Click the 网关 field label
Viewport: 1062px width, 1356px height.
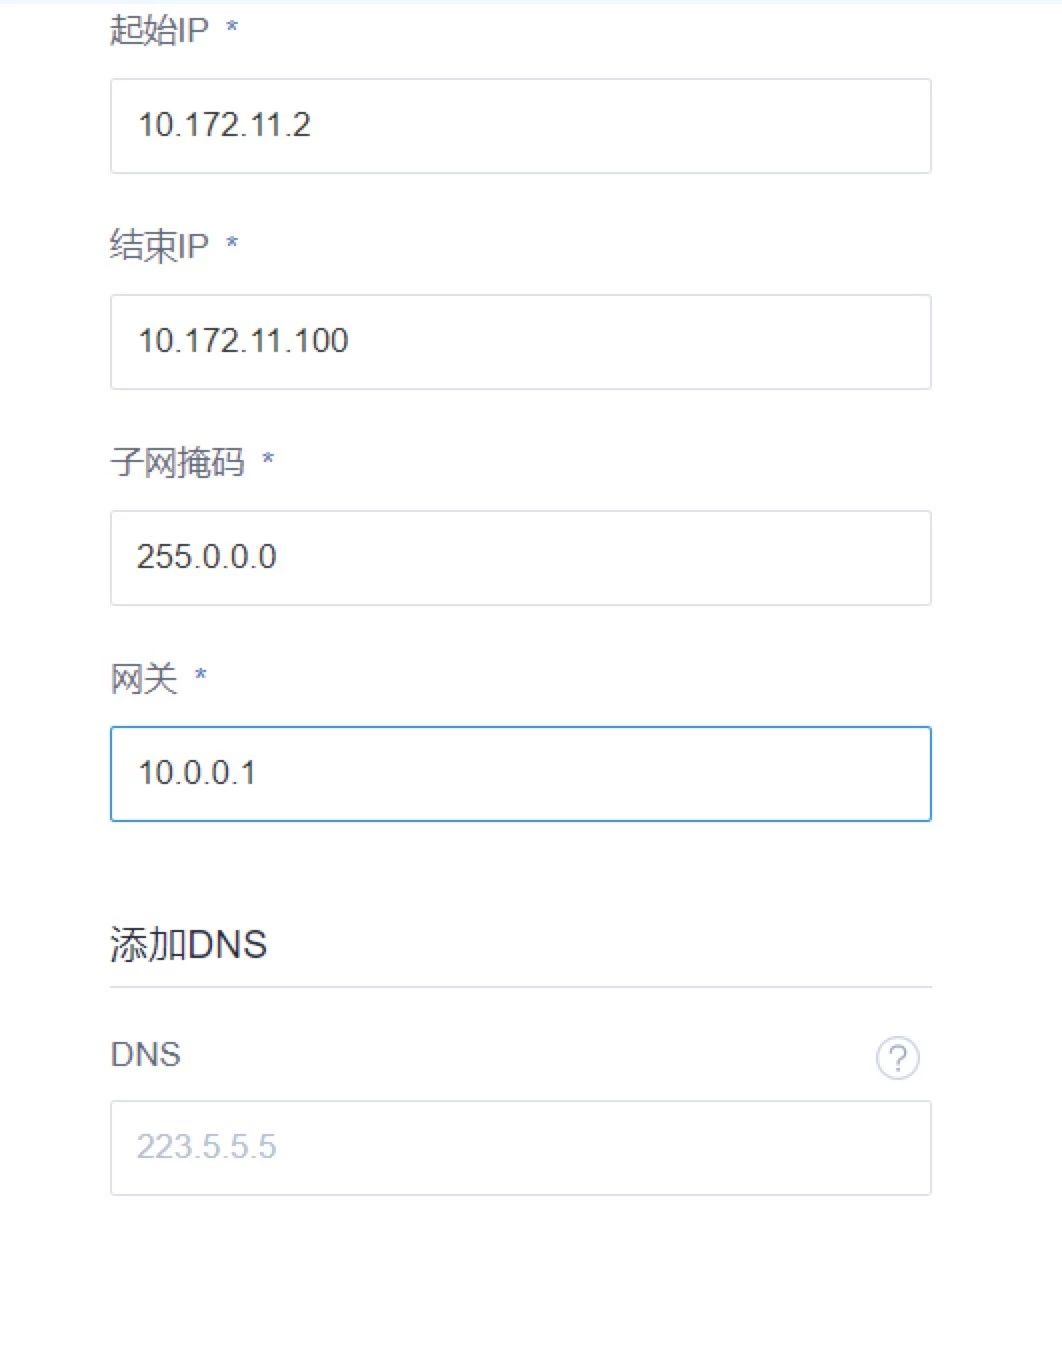tap(143, 678)
